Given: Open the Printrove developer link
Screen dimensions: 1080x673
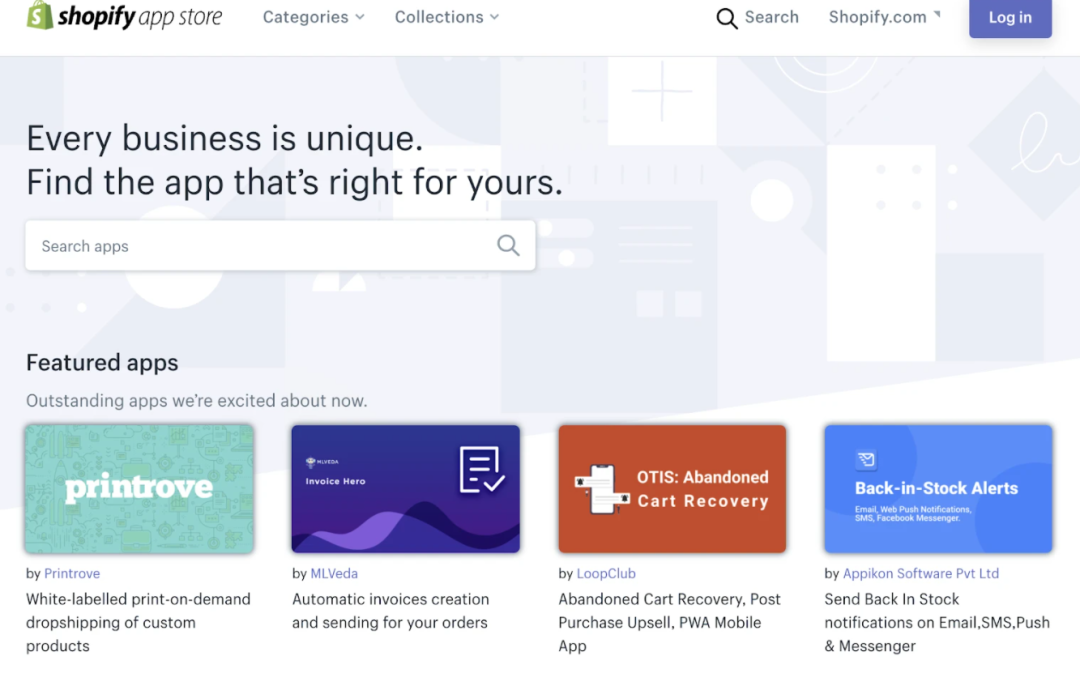Looking at the screenshot, I should [72, 573].
